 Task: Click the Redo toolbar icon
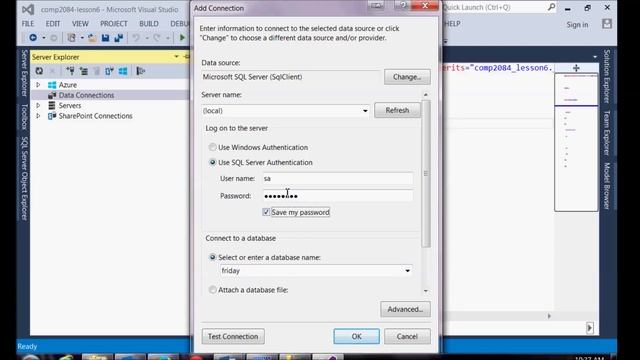[157, 38]
